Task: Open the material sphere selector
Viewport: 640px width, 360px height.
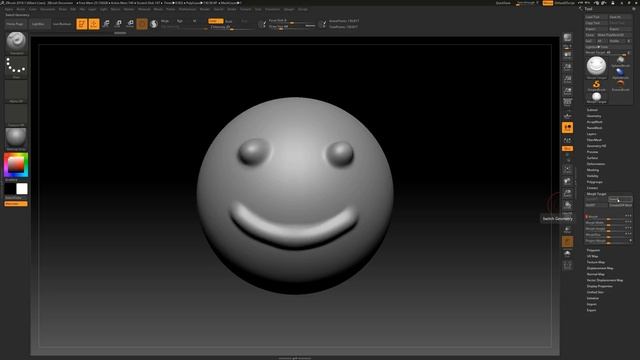Action: (16, 138)
